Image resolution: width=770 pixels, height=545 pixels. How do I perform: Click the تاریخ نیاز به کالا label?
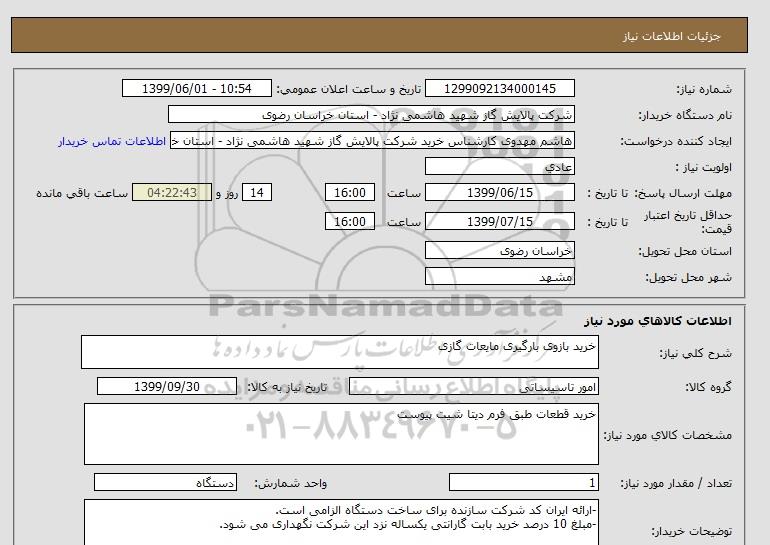tap(287, 387)
